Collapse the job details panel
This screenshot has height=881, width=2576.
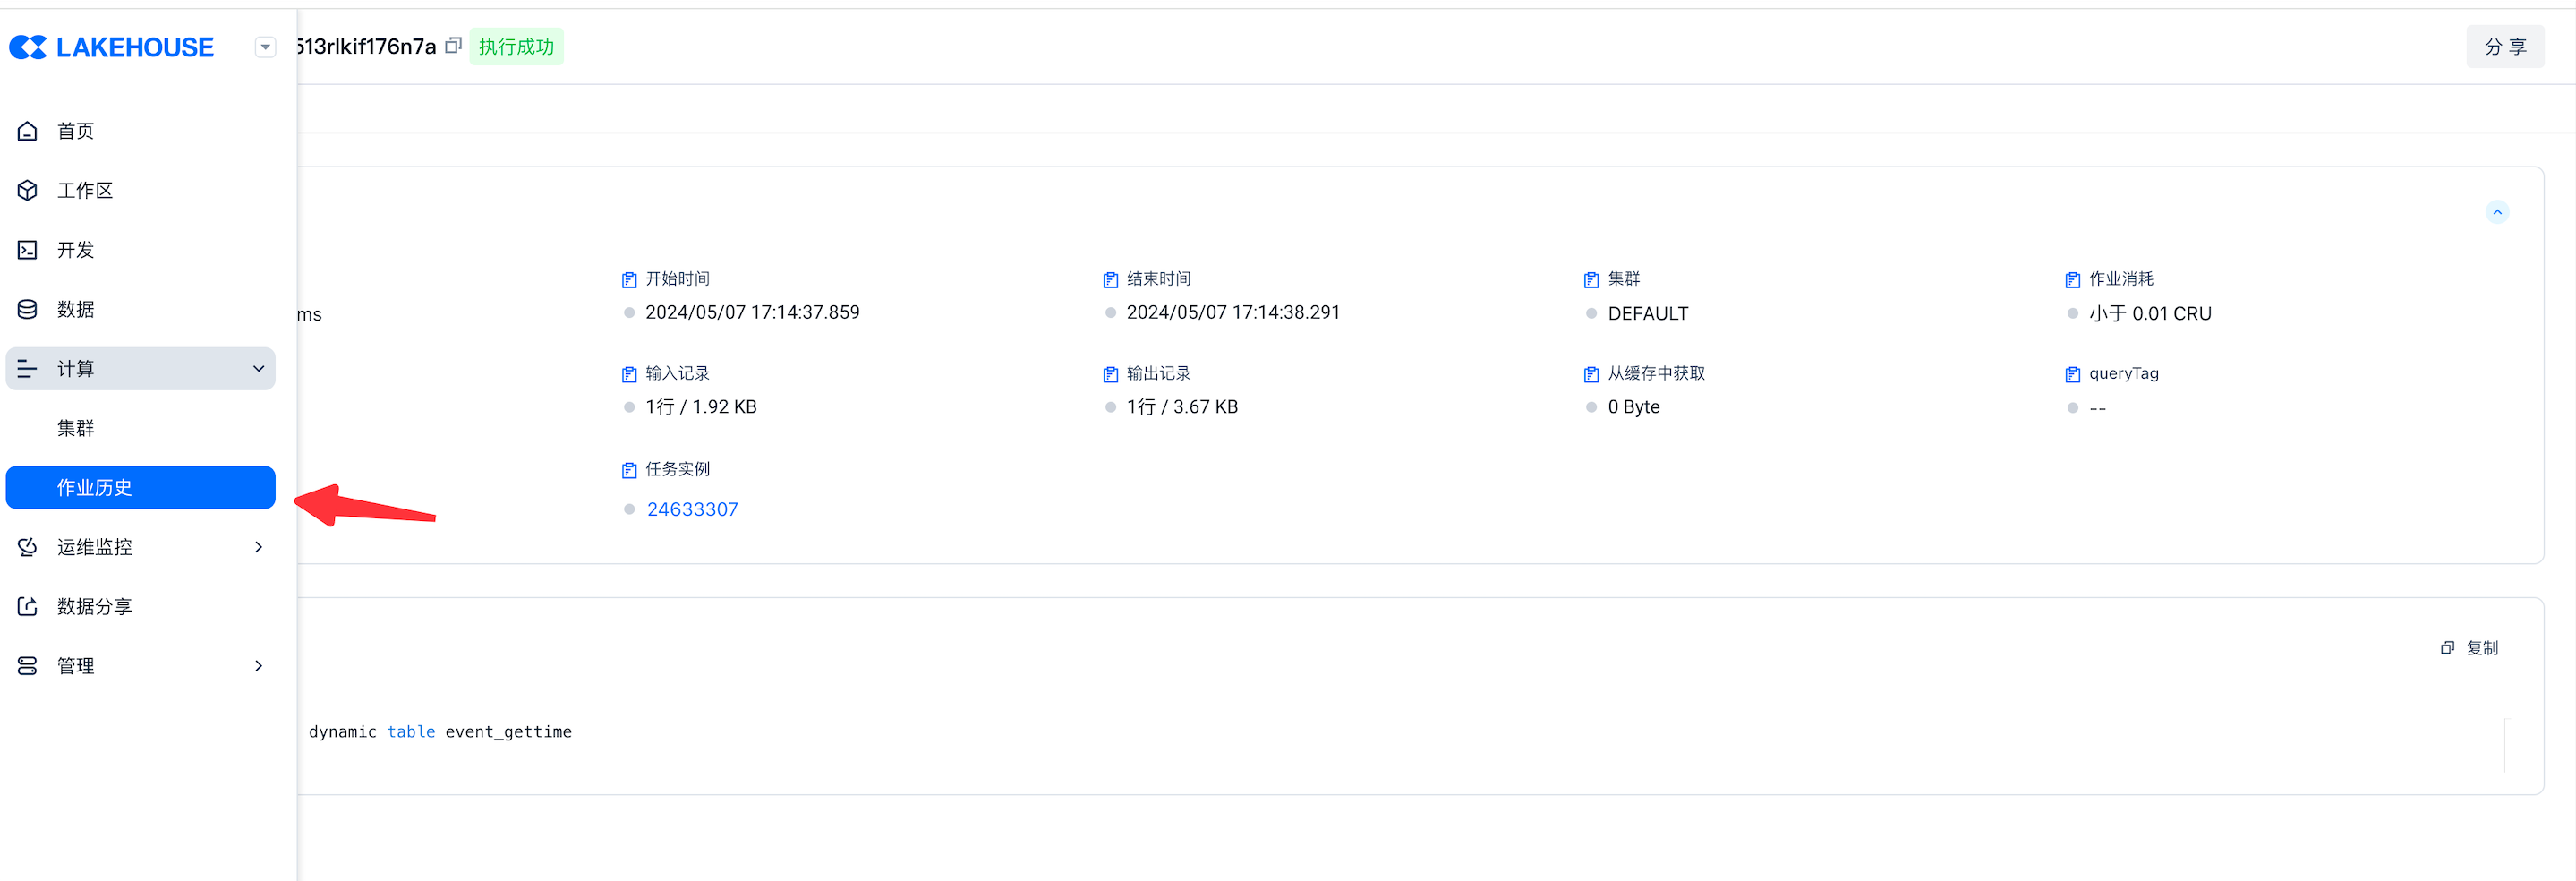(x=2497, y=212)
